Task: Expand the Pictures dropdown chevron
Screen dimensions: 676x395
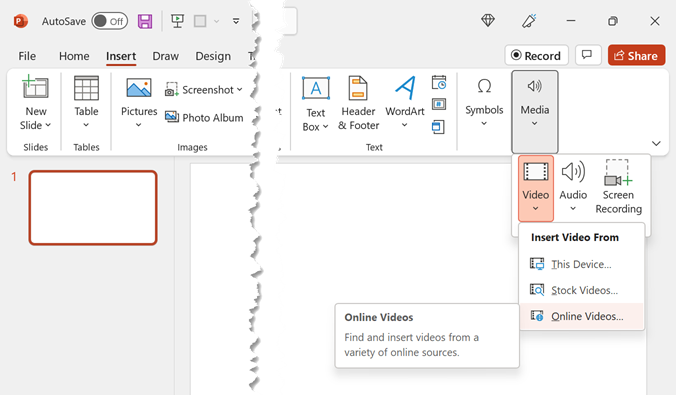Action: click(x=138, y=125)
